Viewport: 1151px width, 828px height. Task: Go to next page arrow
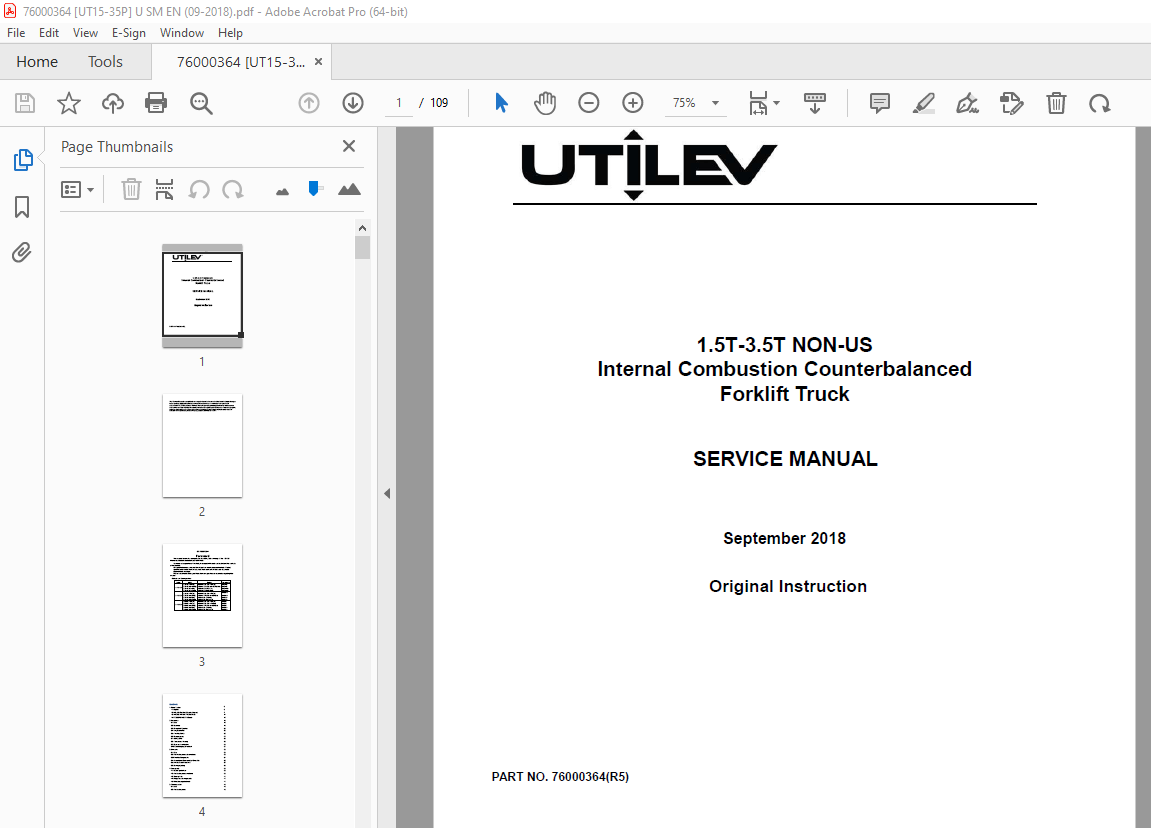(353, 103)
